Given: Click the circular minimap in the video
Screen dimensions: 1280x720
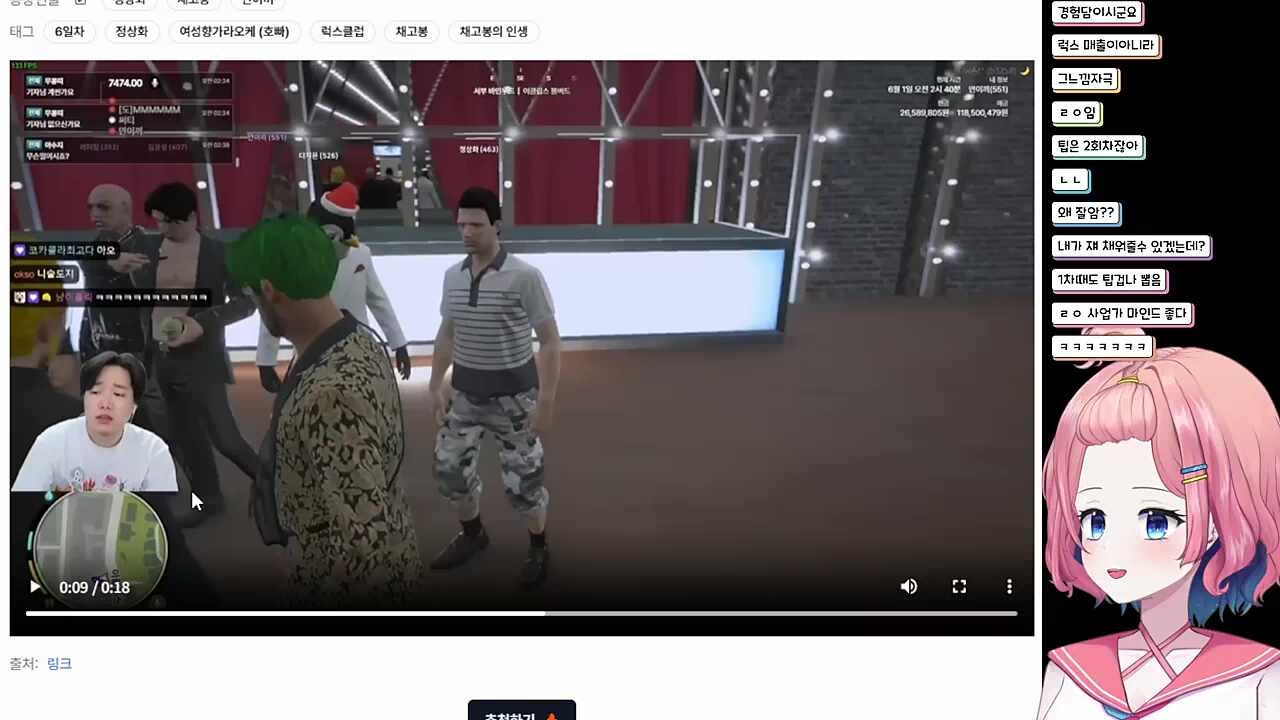Looking at the screenshot, I should 98,547.
